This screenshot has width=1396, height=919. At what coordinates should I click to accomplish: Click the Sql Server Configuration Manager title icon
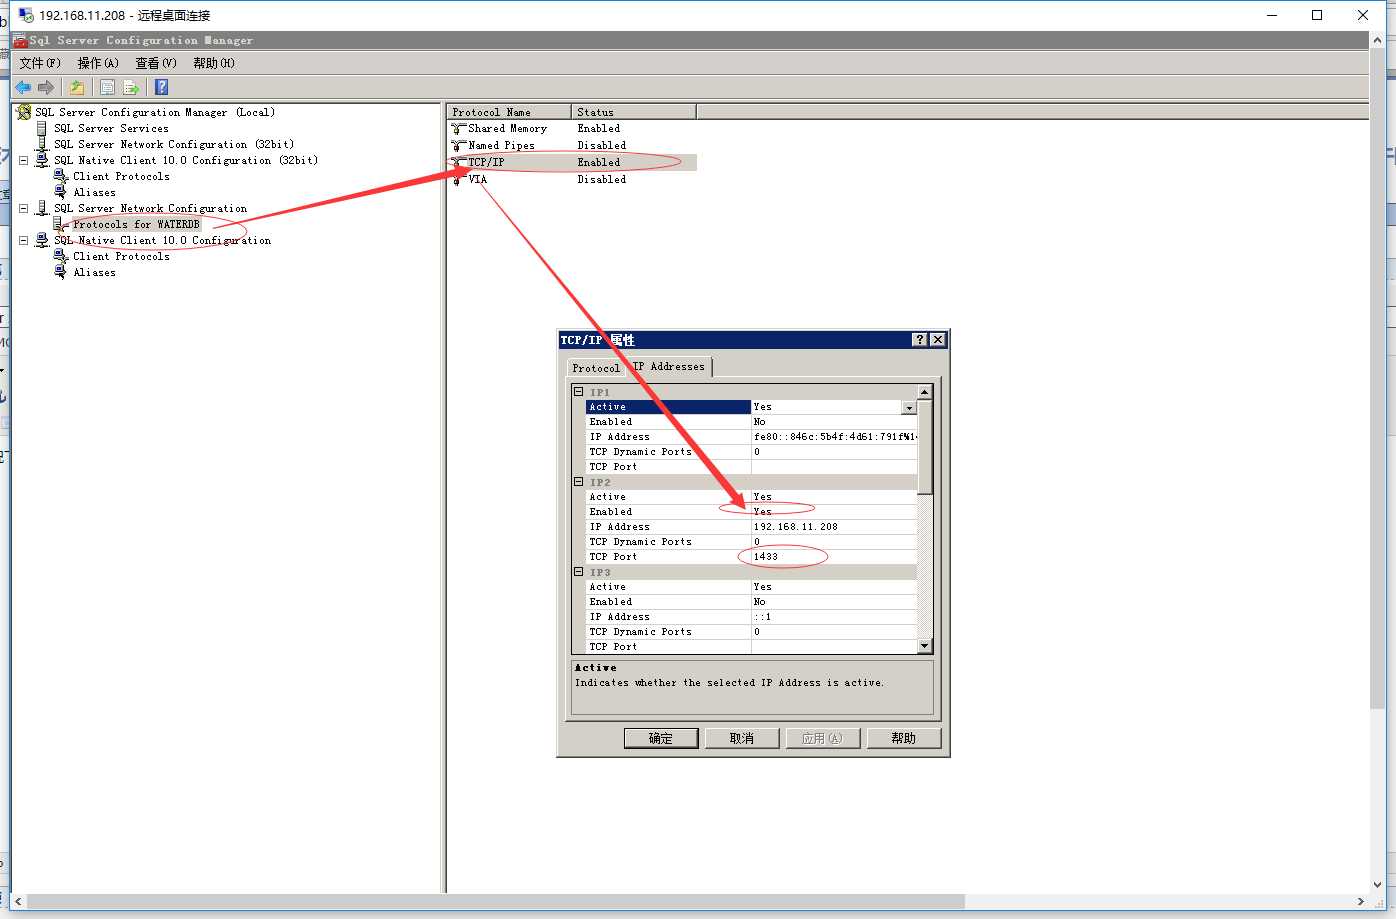click(20, 40)
